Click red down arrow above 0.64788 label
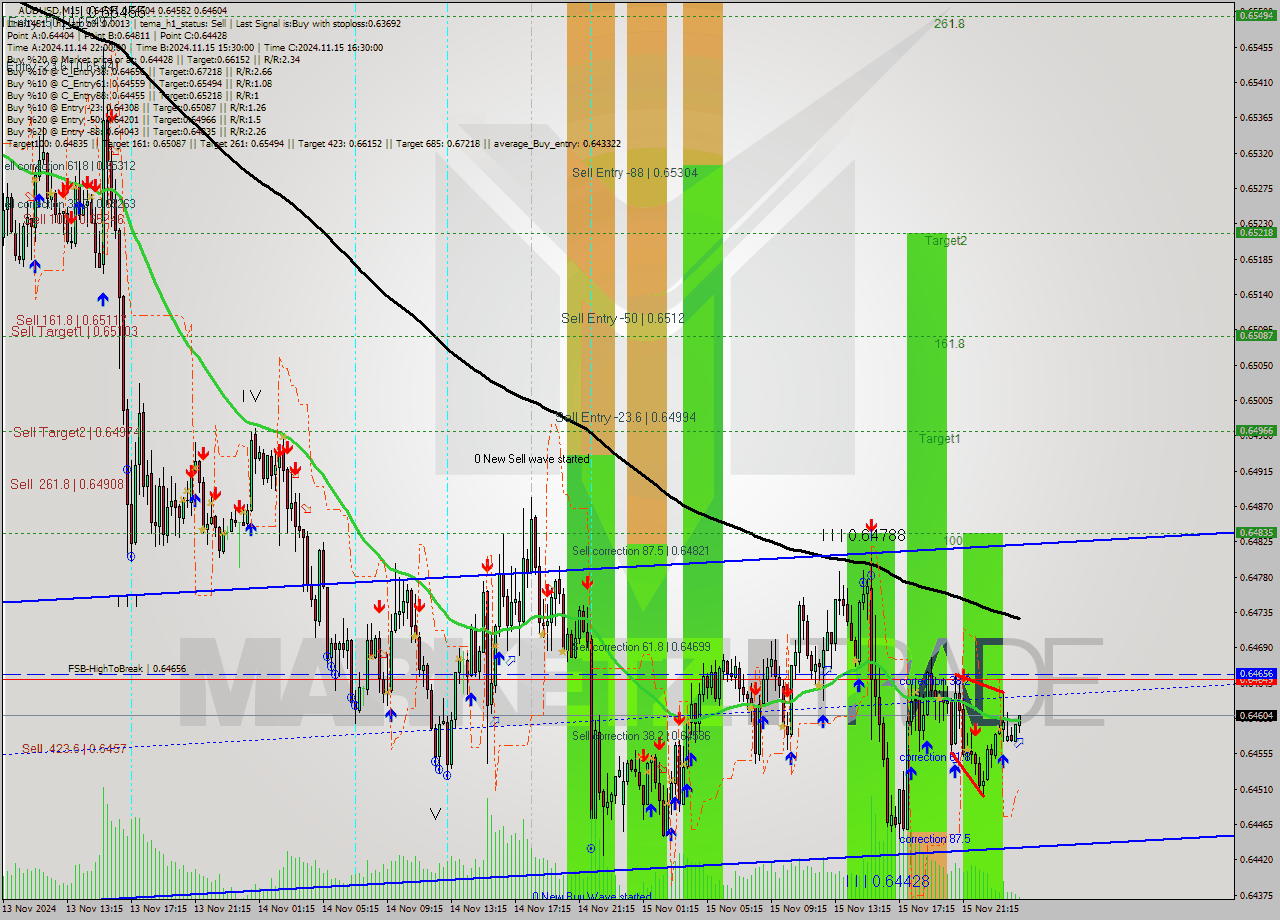This screenshot has width=1280, height=920. 872,525
